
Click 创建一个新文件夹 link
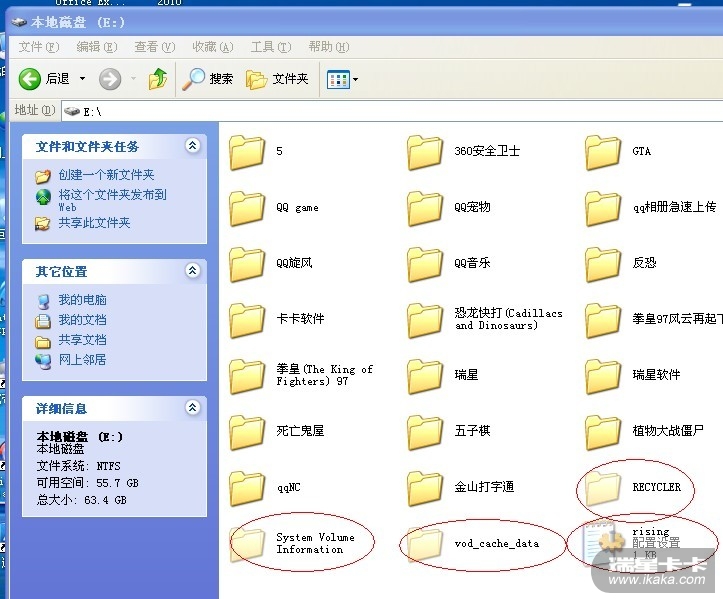tap(106, 175)
